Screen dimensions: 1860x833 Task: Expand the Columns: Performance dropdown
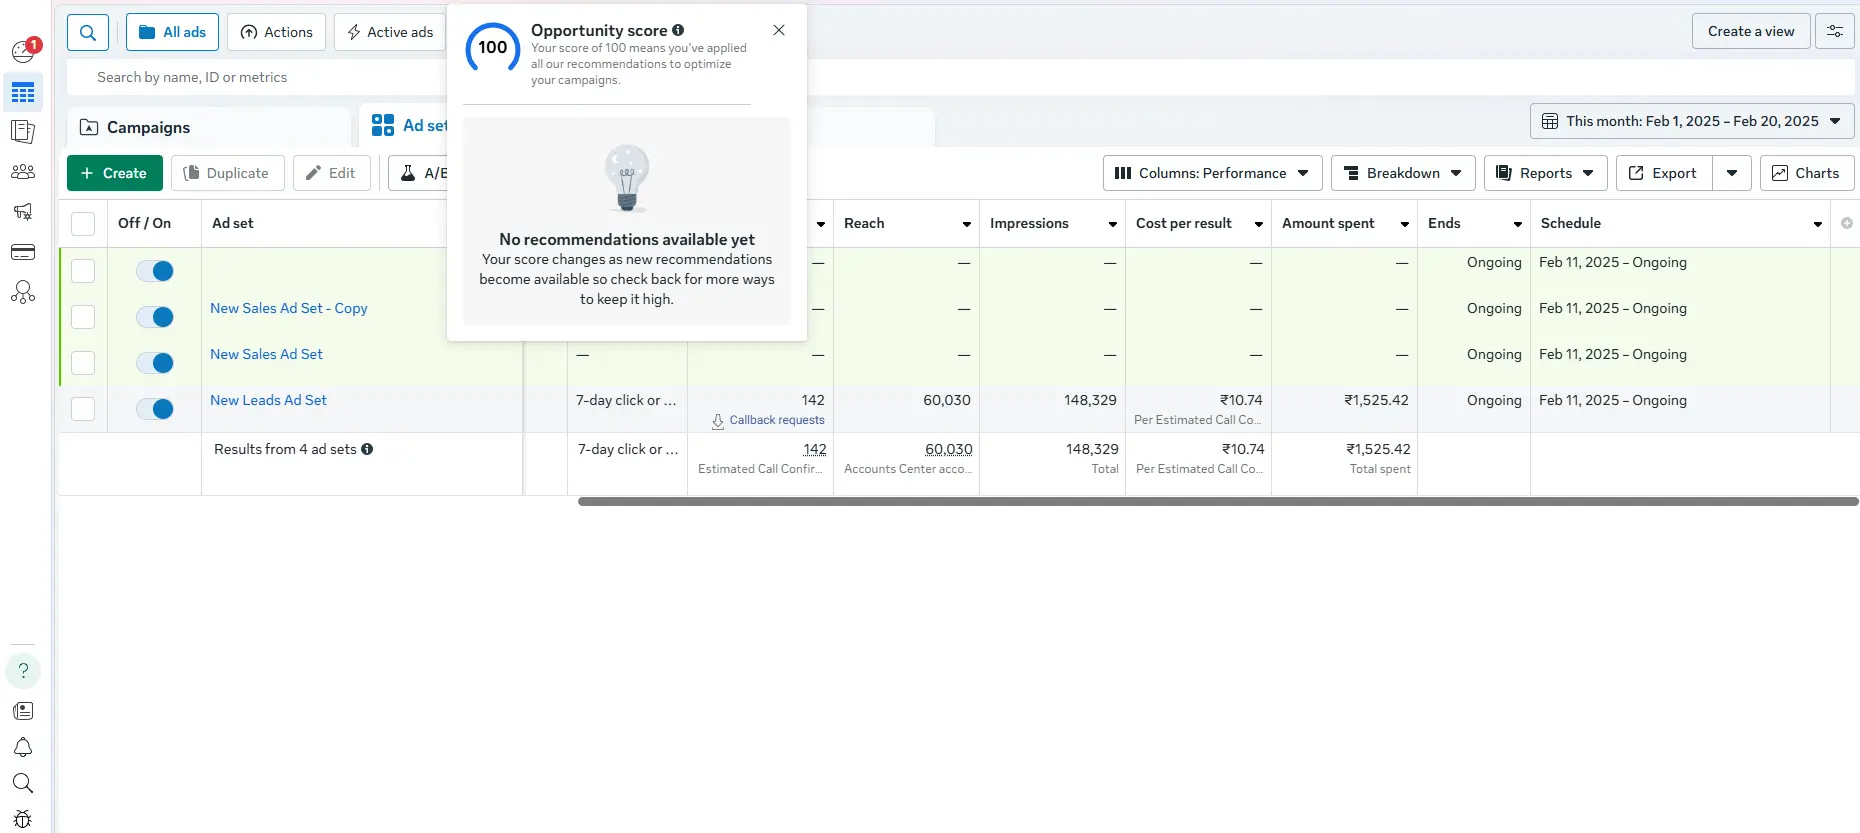pos(1212,173)
